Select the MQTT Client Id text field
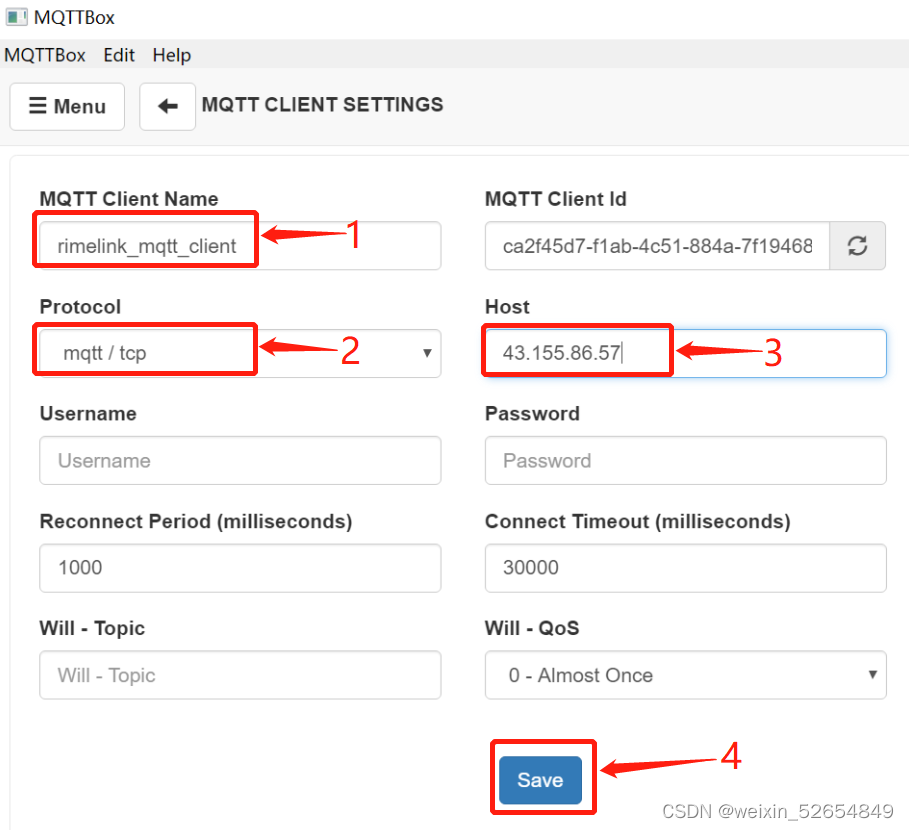This screenshot has width=909, height=830. pyautogui.click(x=656, y=245)
